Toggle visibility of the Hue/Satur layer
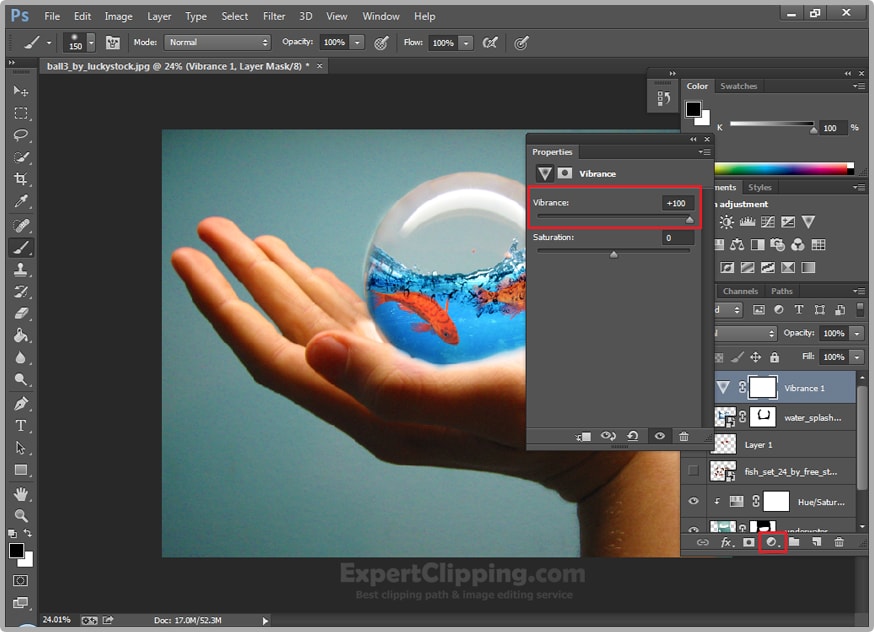This screenshot has width=874, height=632. coord(692,501)
